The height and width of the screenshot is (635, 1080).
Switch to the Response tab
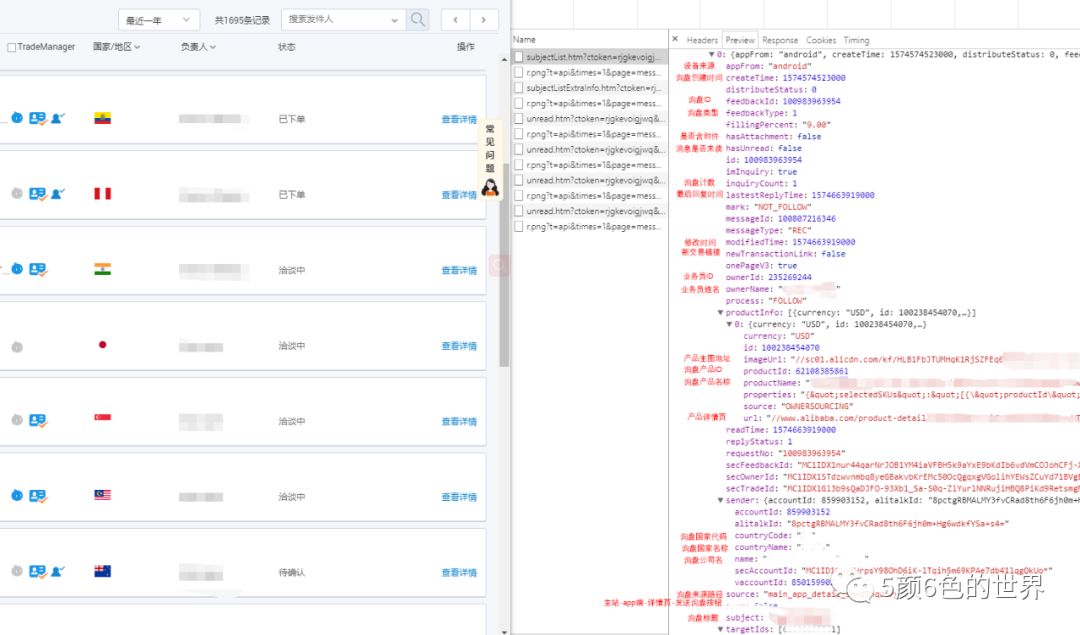pyautogui.click(x=780, y=40)
